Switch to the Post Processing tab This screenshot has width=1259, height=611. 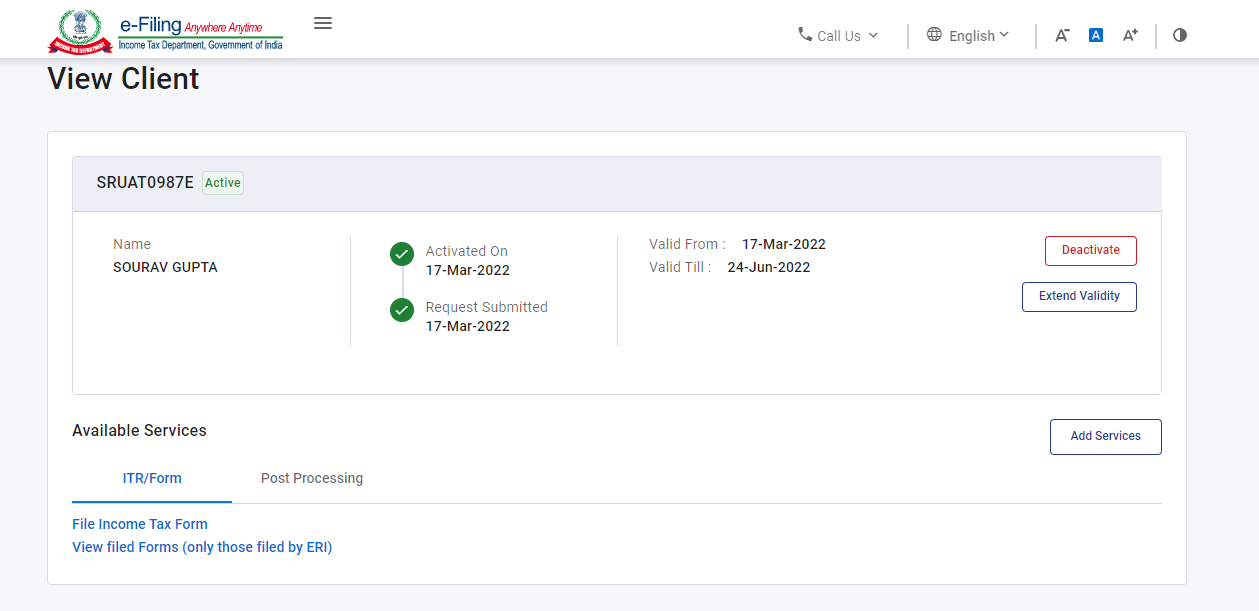coord(311,478)
